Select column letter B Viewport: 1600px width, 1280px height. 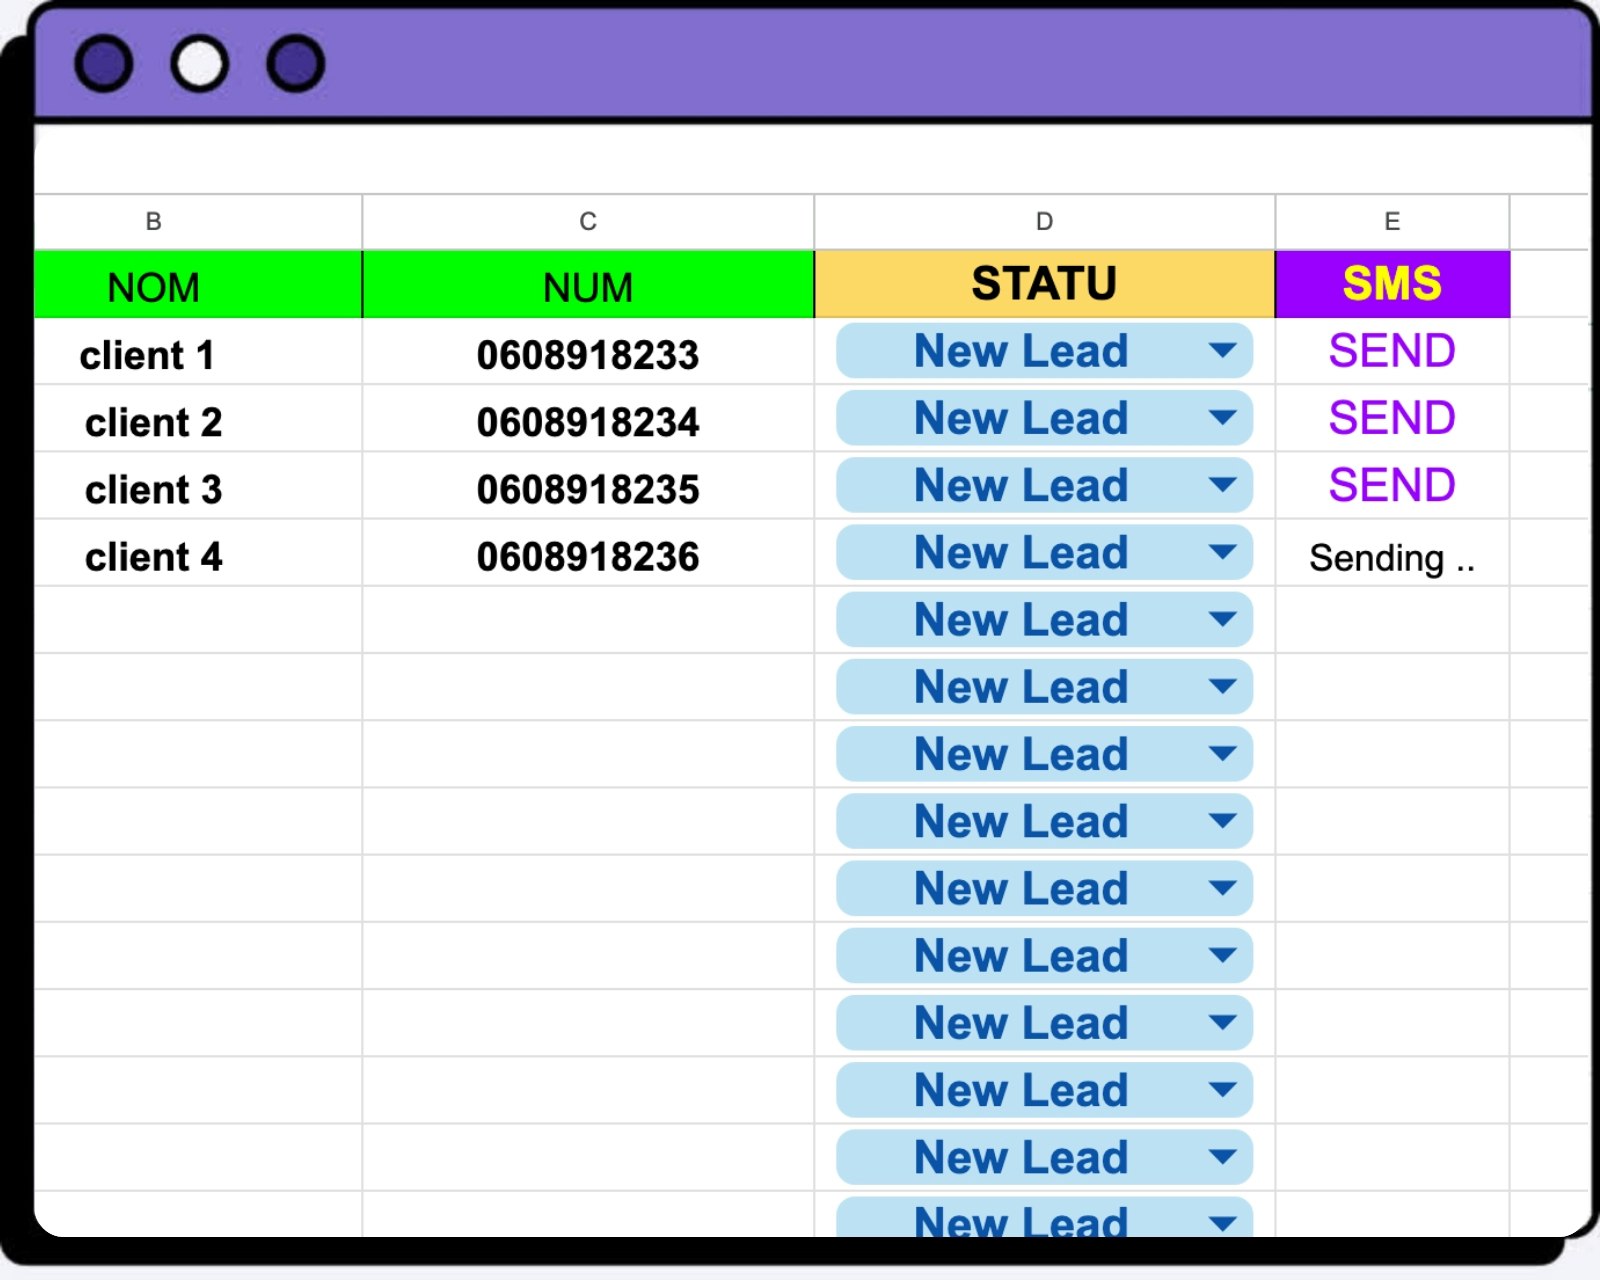(x=153, y=221)
